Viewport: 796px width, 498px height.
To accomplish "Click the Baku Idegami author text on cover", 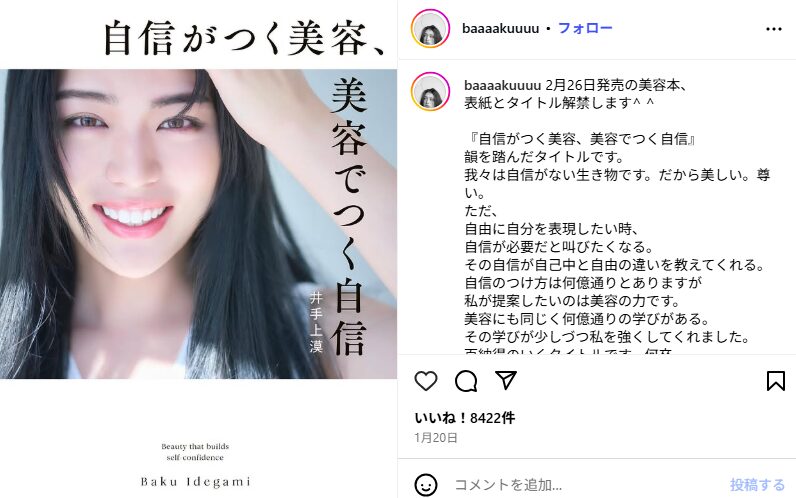I will coord(195,482).
